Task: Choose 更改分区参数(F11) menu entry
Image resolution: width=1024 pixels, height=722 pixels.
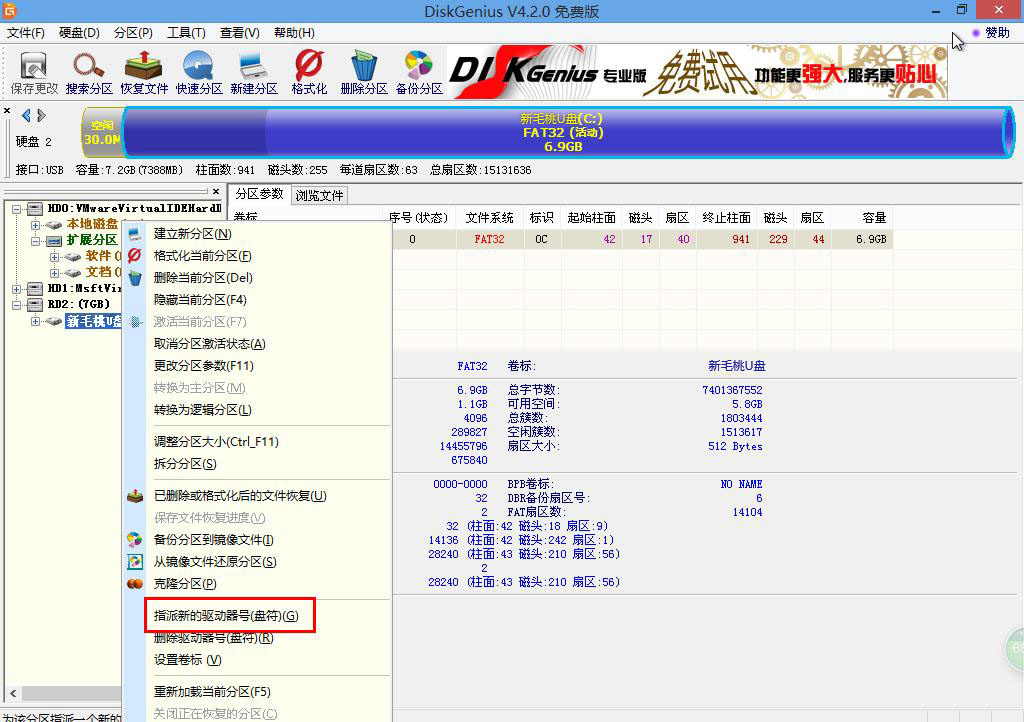Action: click(204, 366)
